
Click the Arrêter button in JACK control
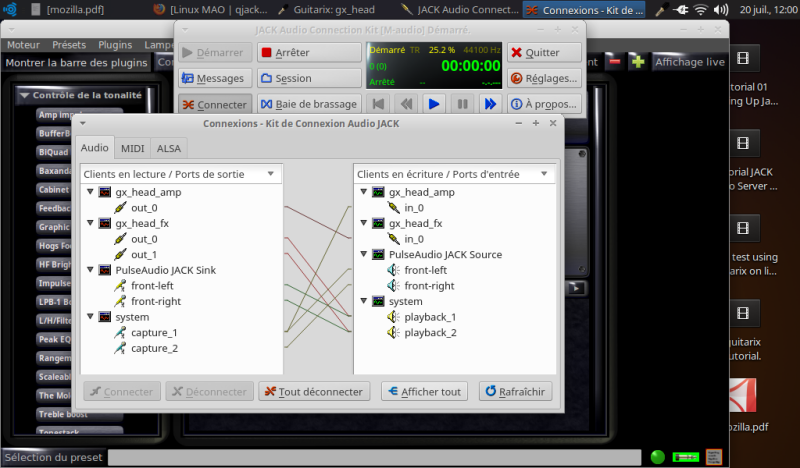click(309, 53)
